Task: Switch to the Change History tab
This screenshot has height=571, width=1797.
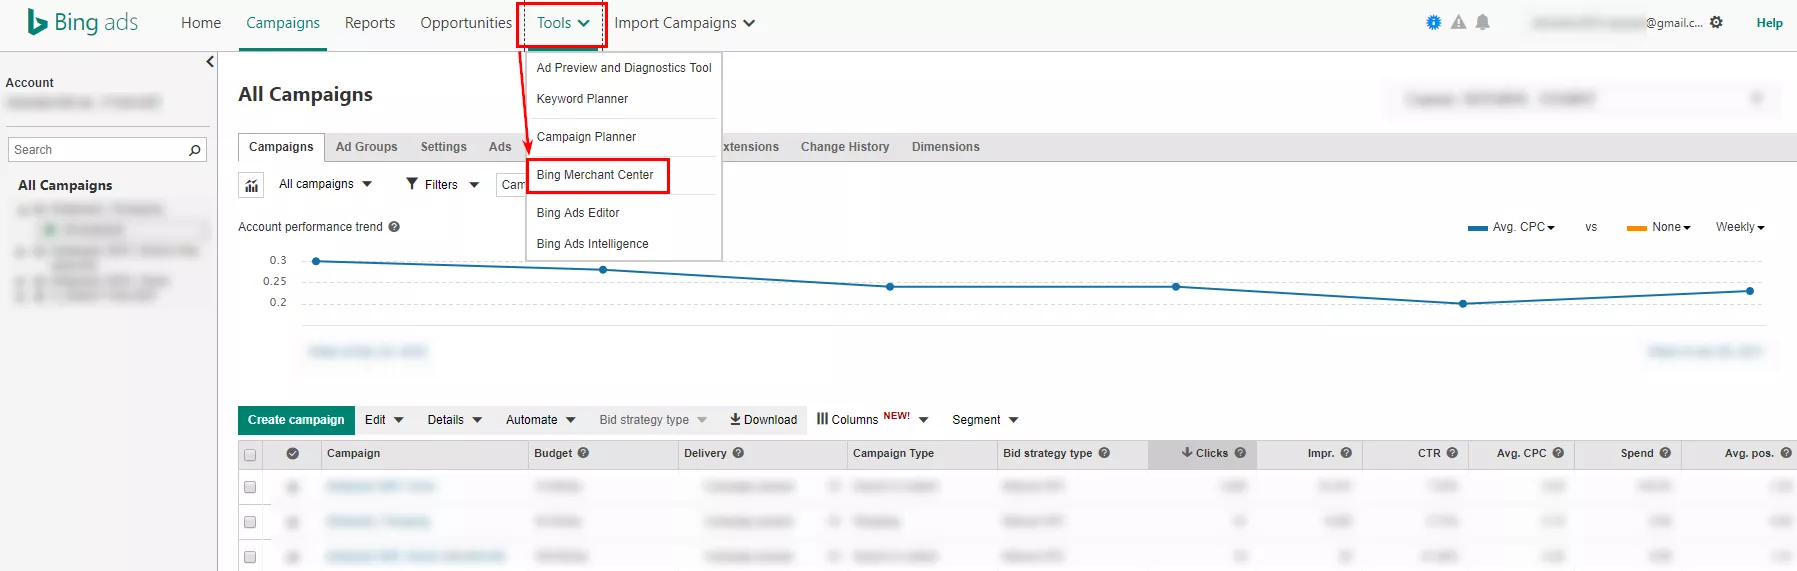Action: click(x=845, y=147)
